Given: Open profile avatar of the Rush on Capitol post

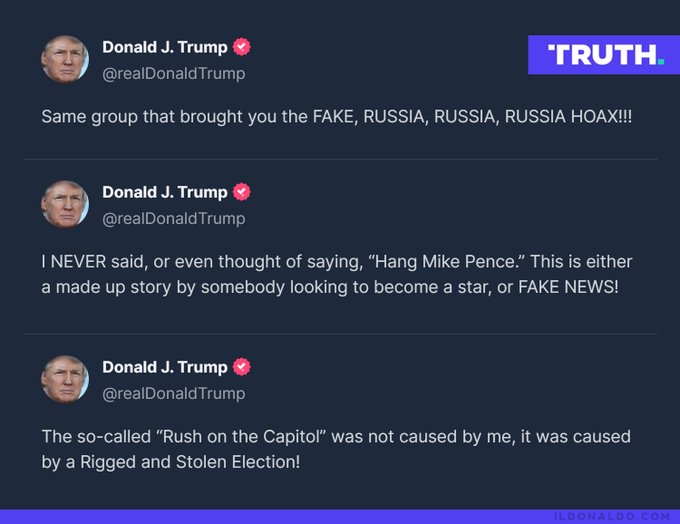Looking at the screenshot, I should coord(65,380).
